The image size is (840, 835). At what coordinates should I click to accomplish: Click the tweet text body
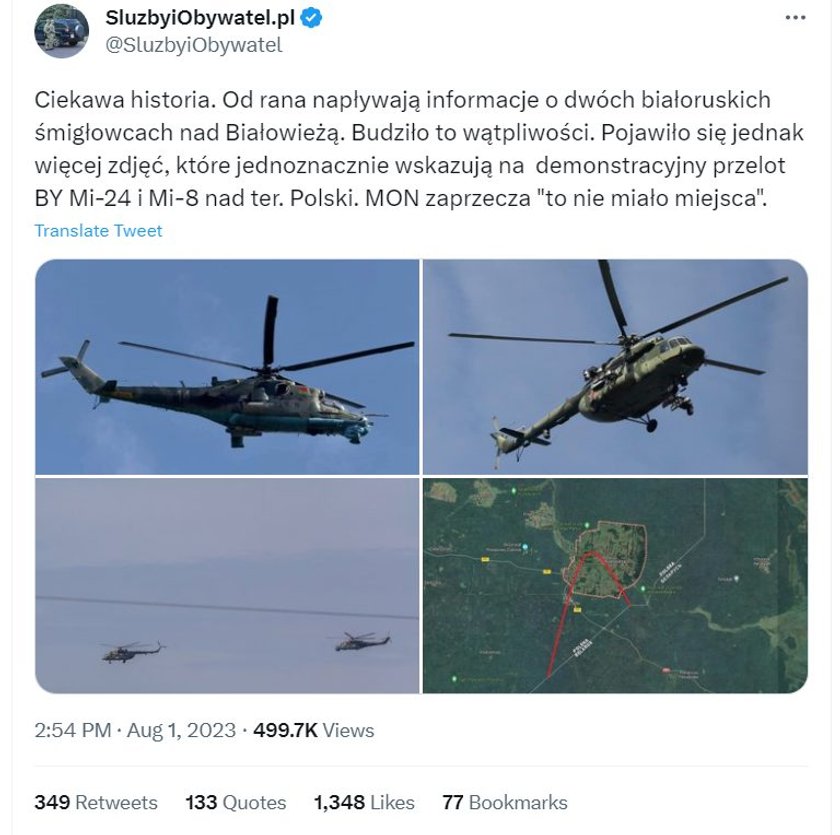pos(419,149)
